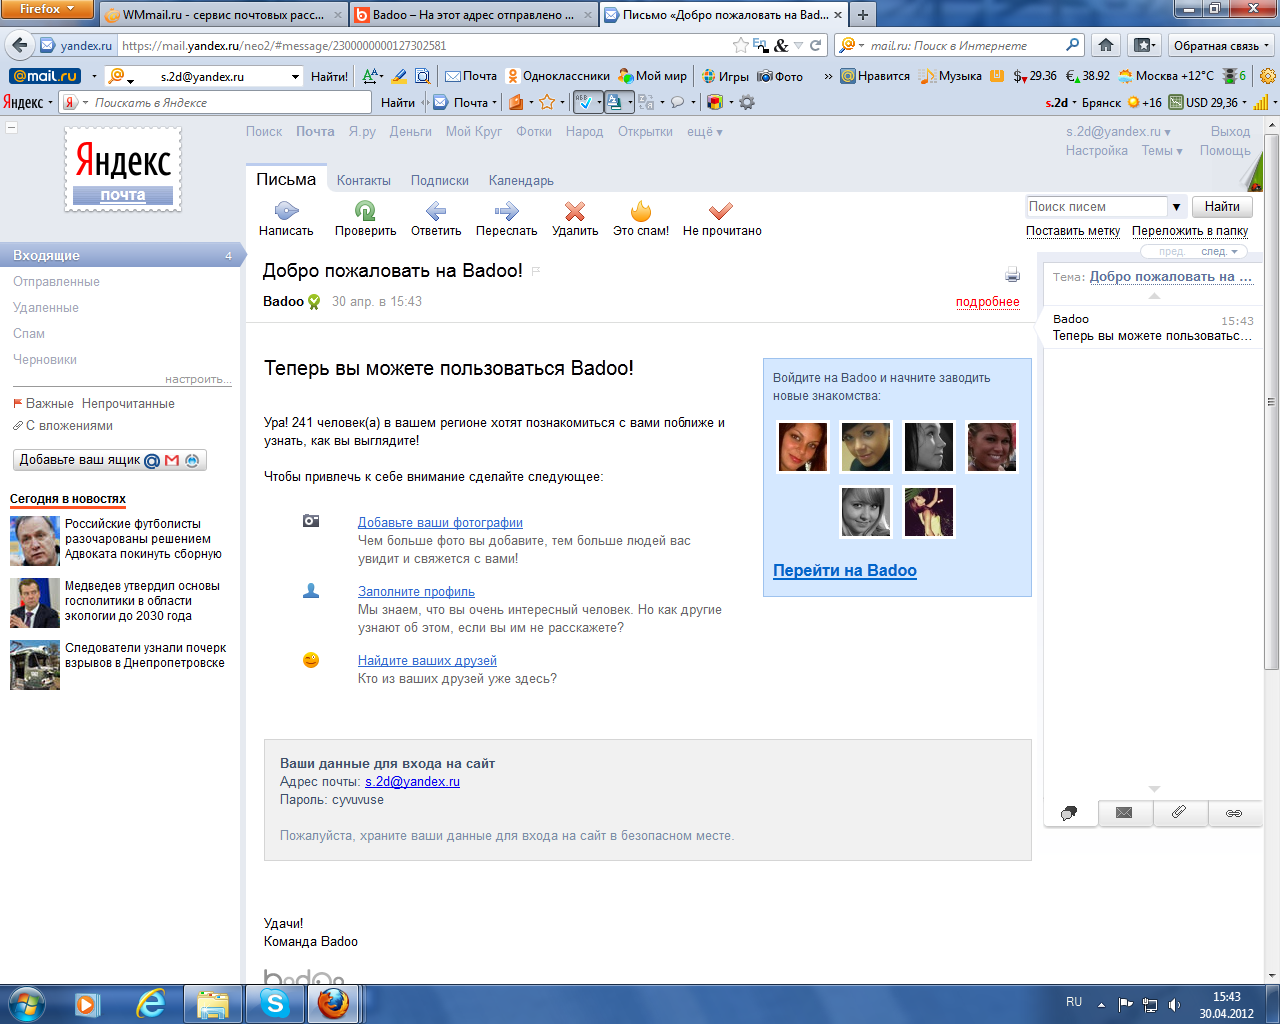Click the chain link icon below the thread panel
The height and width of the screenshot is (1024, 1280).
[x=1234, y=813]
